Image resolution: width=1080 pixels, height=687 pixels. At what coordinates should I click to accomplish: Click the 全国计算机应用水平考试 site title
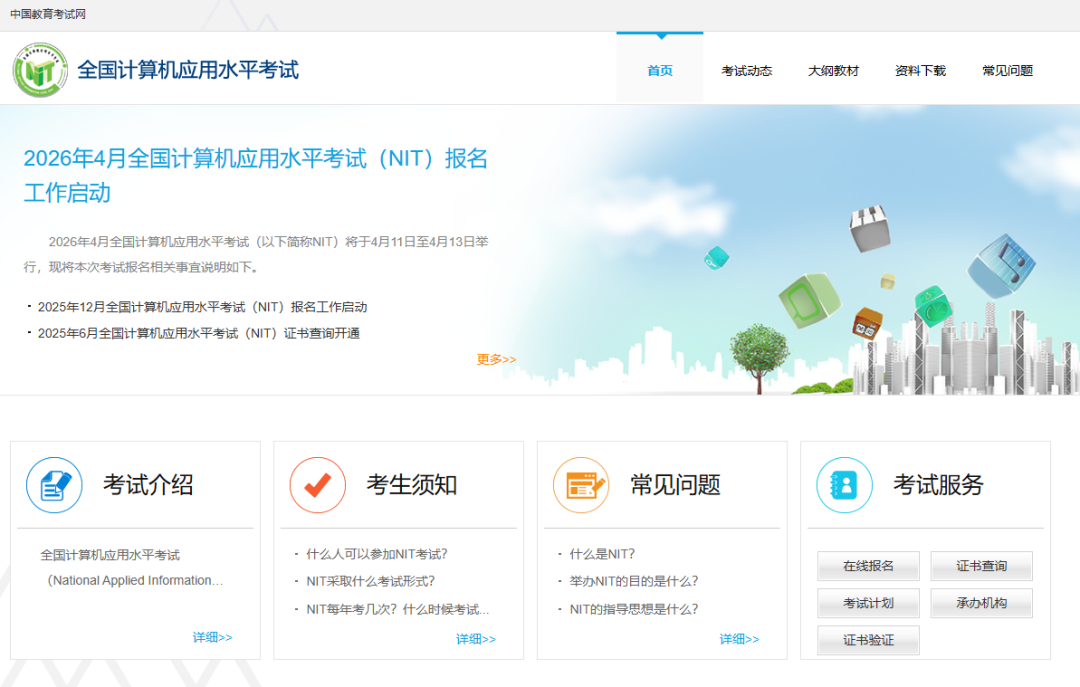188,70
